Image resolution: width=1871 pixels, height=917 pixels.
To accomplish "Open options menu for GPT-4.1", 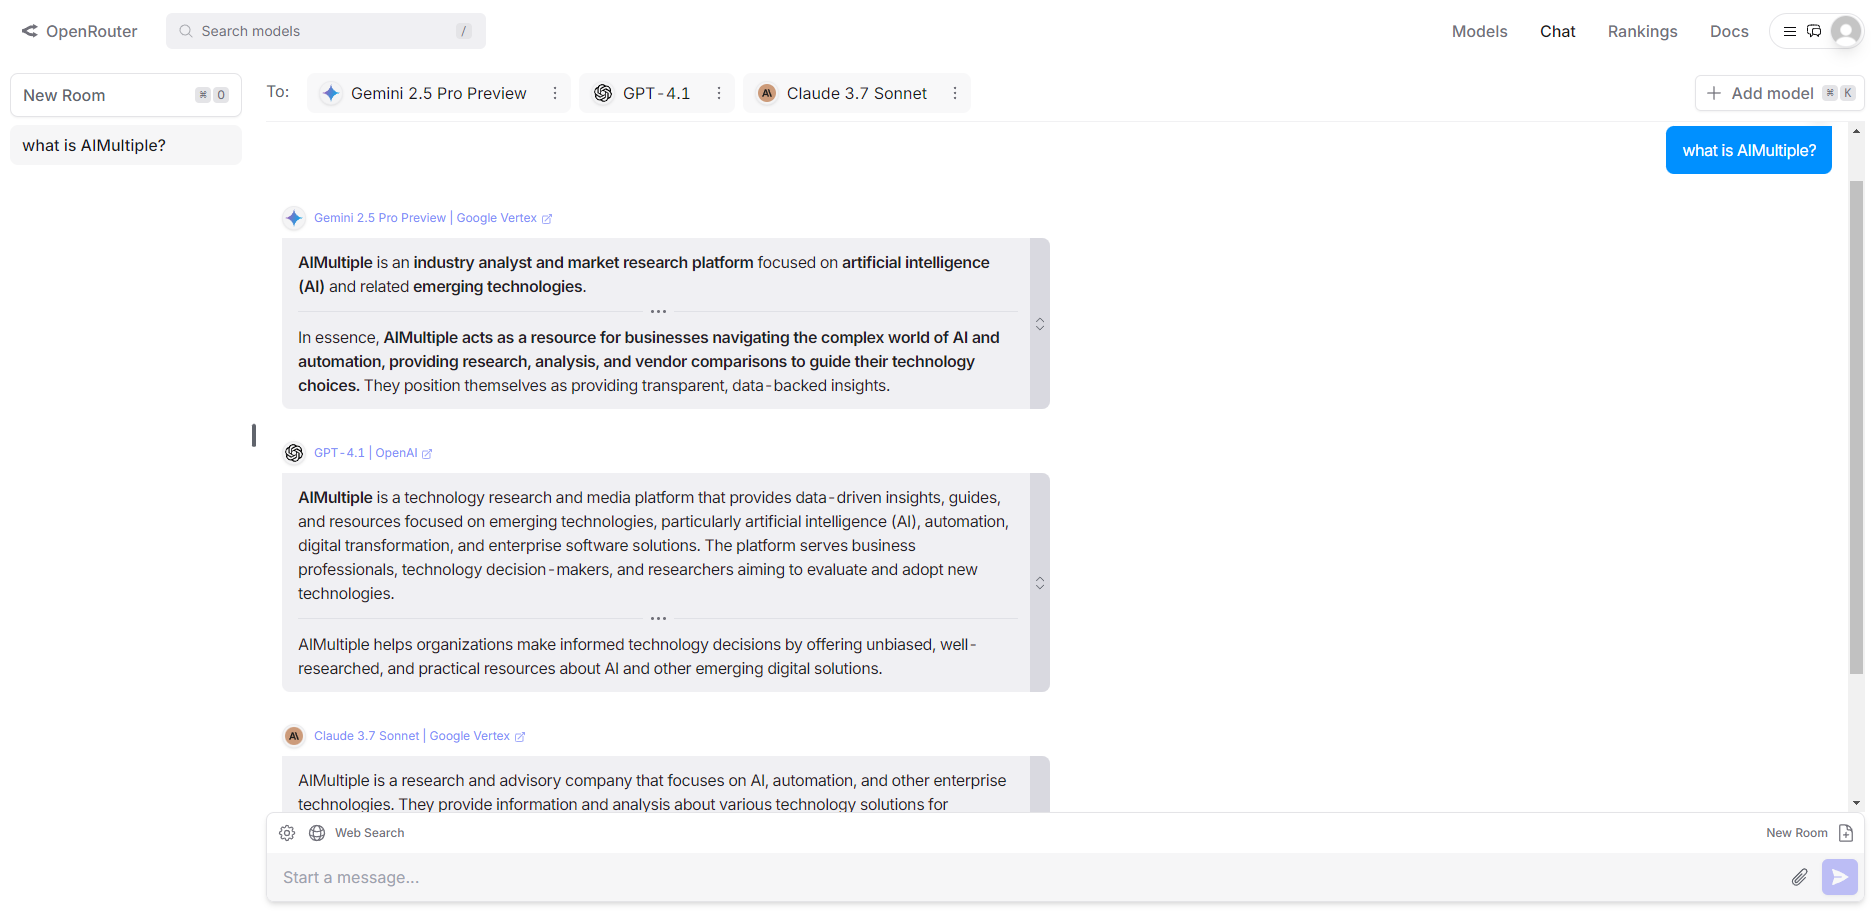I will (719, 93).
